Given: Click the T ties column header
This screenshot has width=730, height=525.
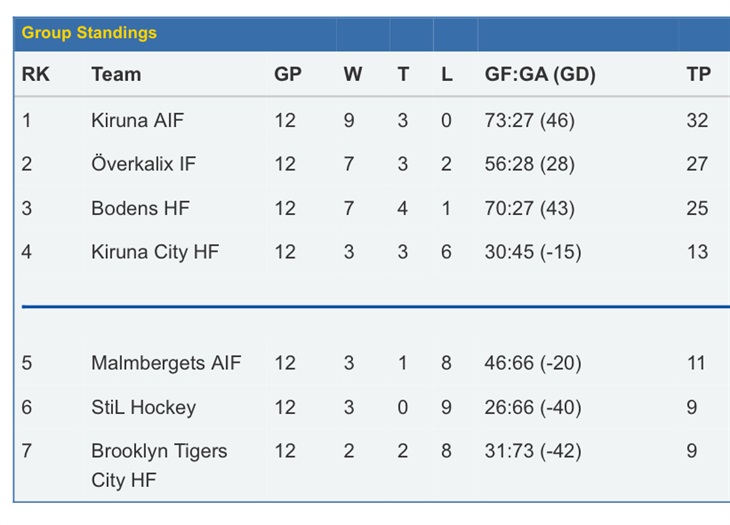Looking at the screenshot, I should point(403,74).
